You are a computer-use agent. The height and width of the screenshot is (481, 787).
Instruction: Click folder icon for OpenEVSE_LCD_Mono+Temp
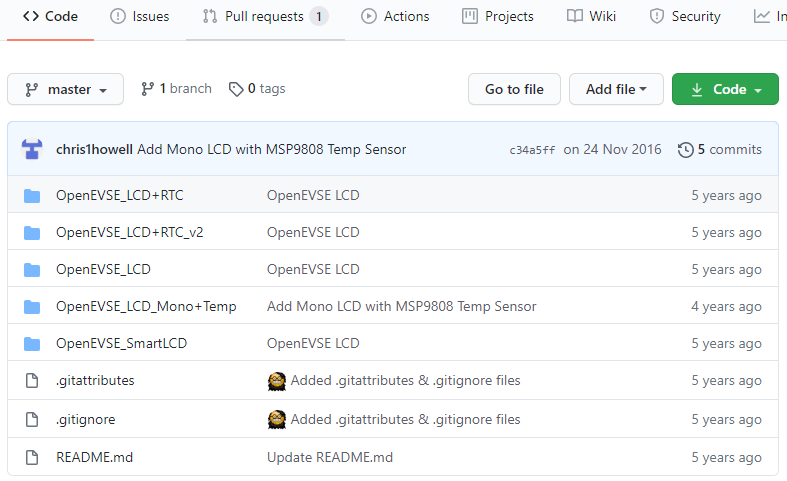click(x=32, y=306)
